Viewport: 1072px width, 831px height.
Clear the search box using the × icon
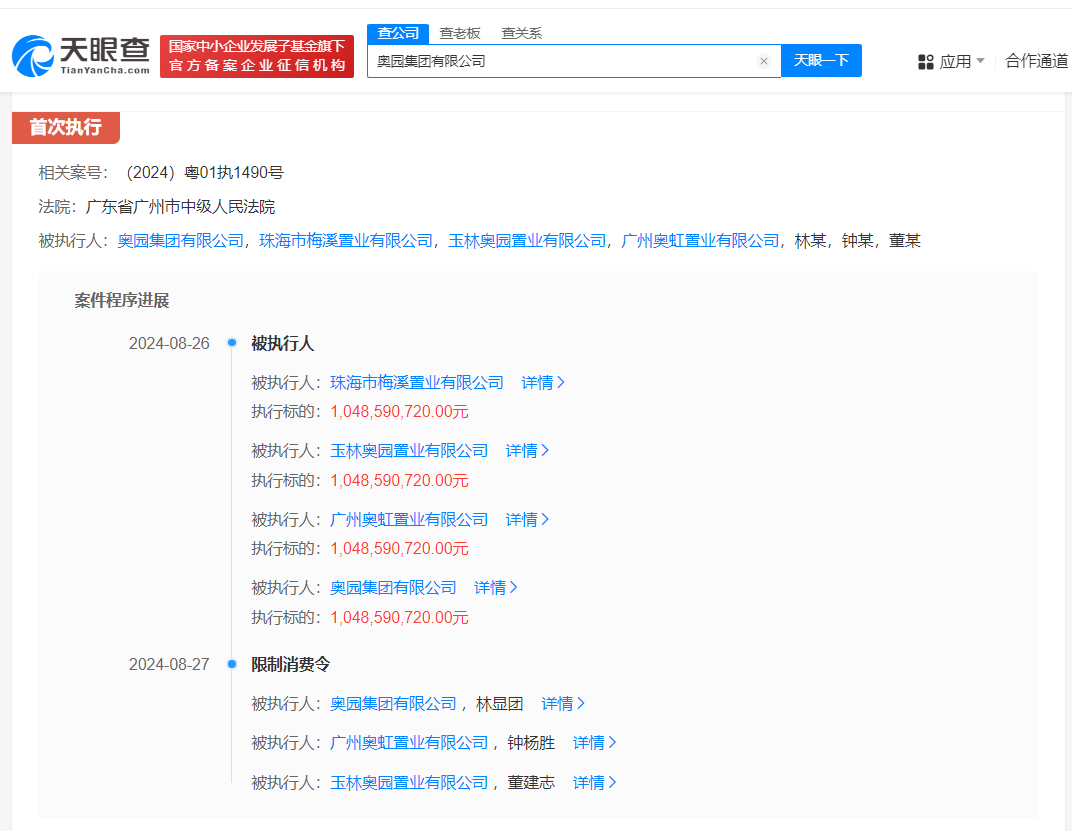[764, 61]
